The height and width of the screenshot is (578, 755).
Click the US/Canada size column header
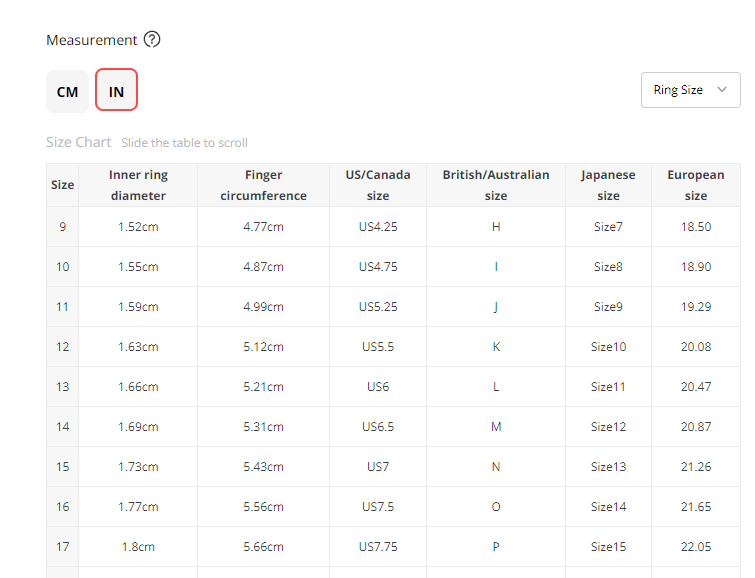click(377, 185)
